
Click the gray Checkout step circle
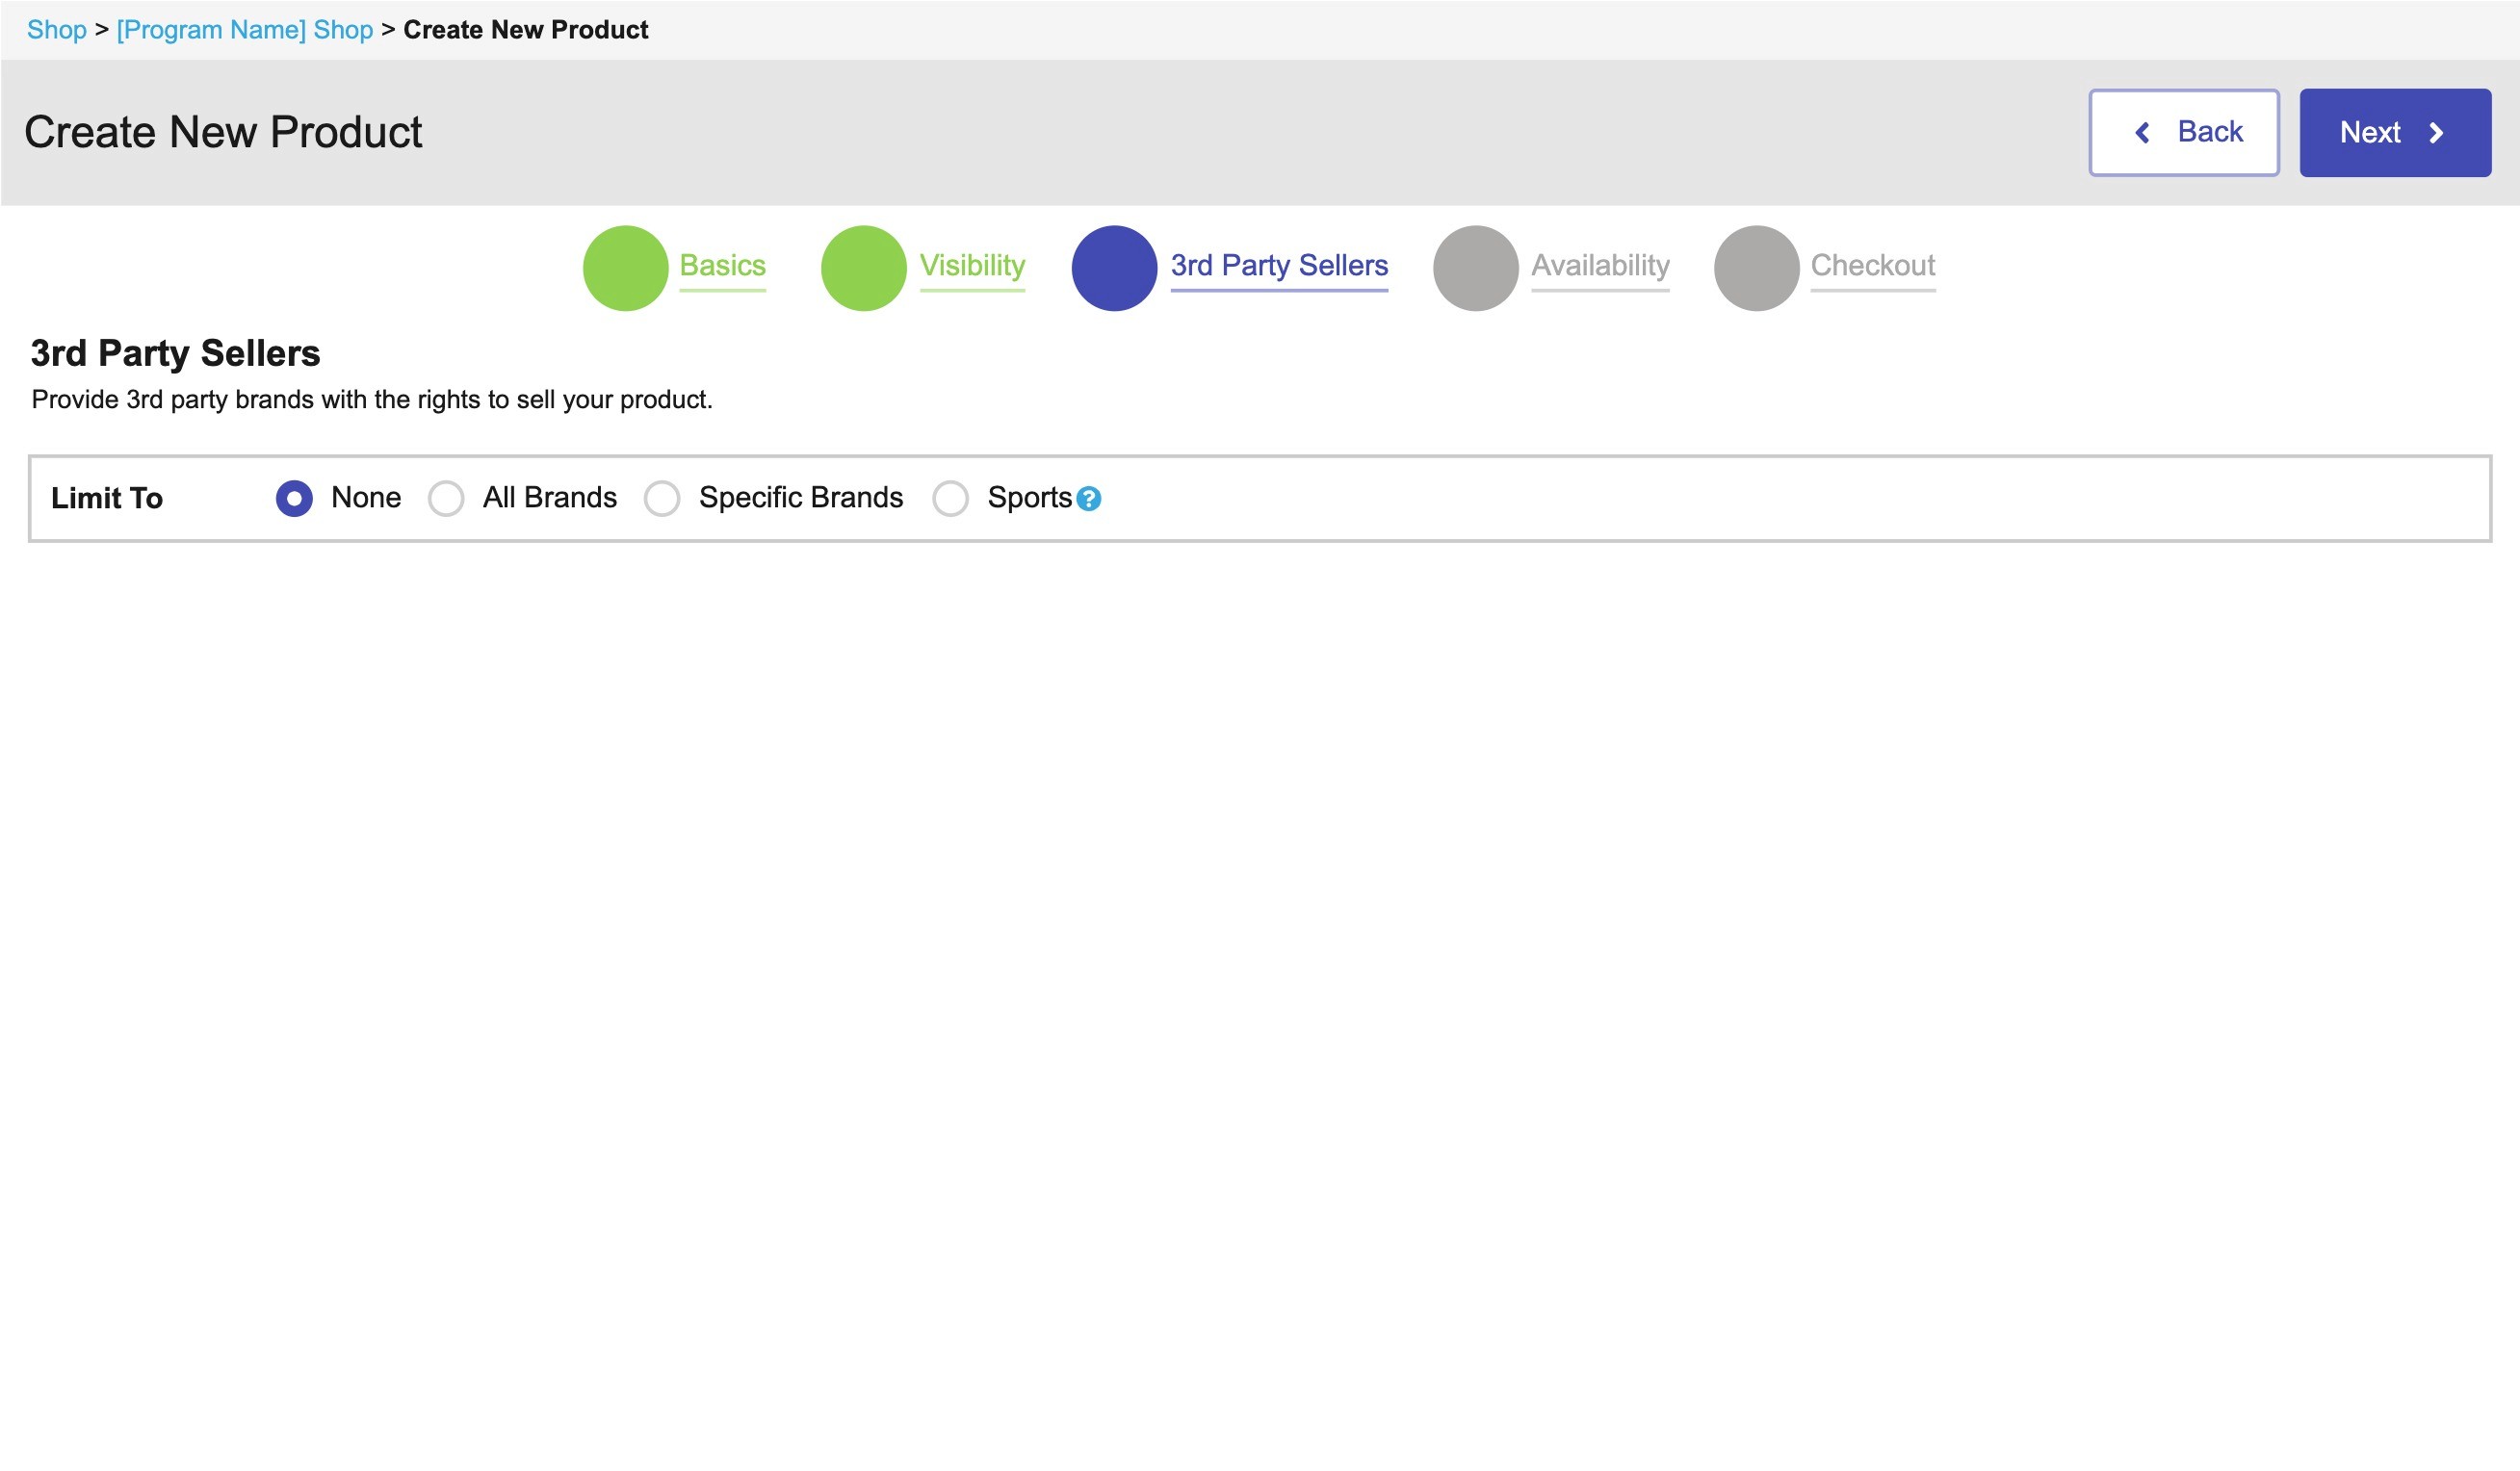pos(1756,268)
